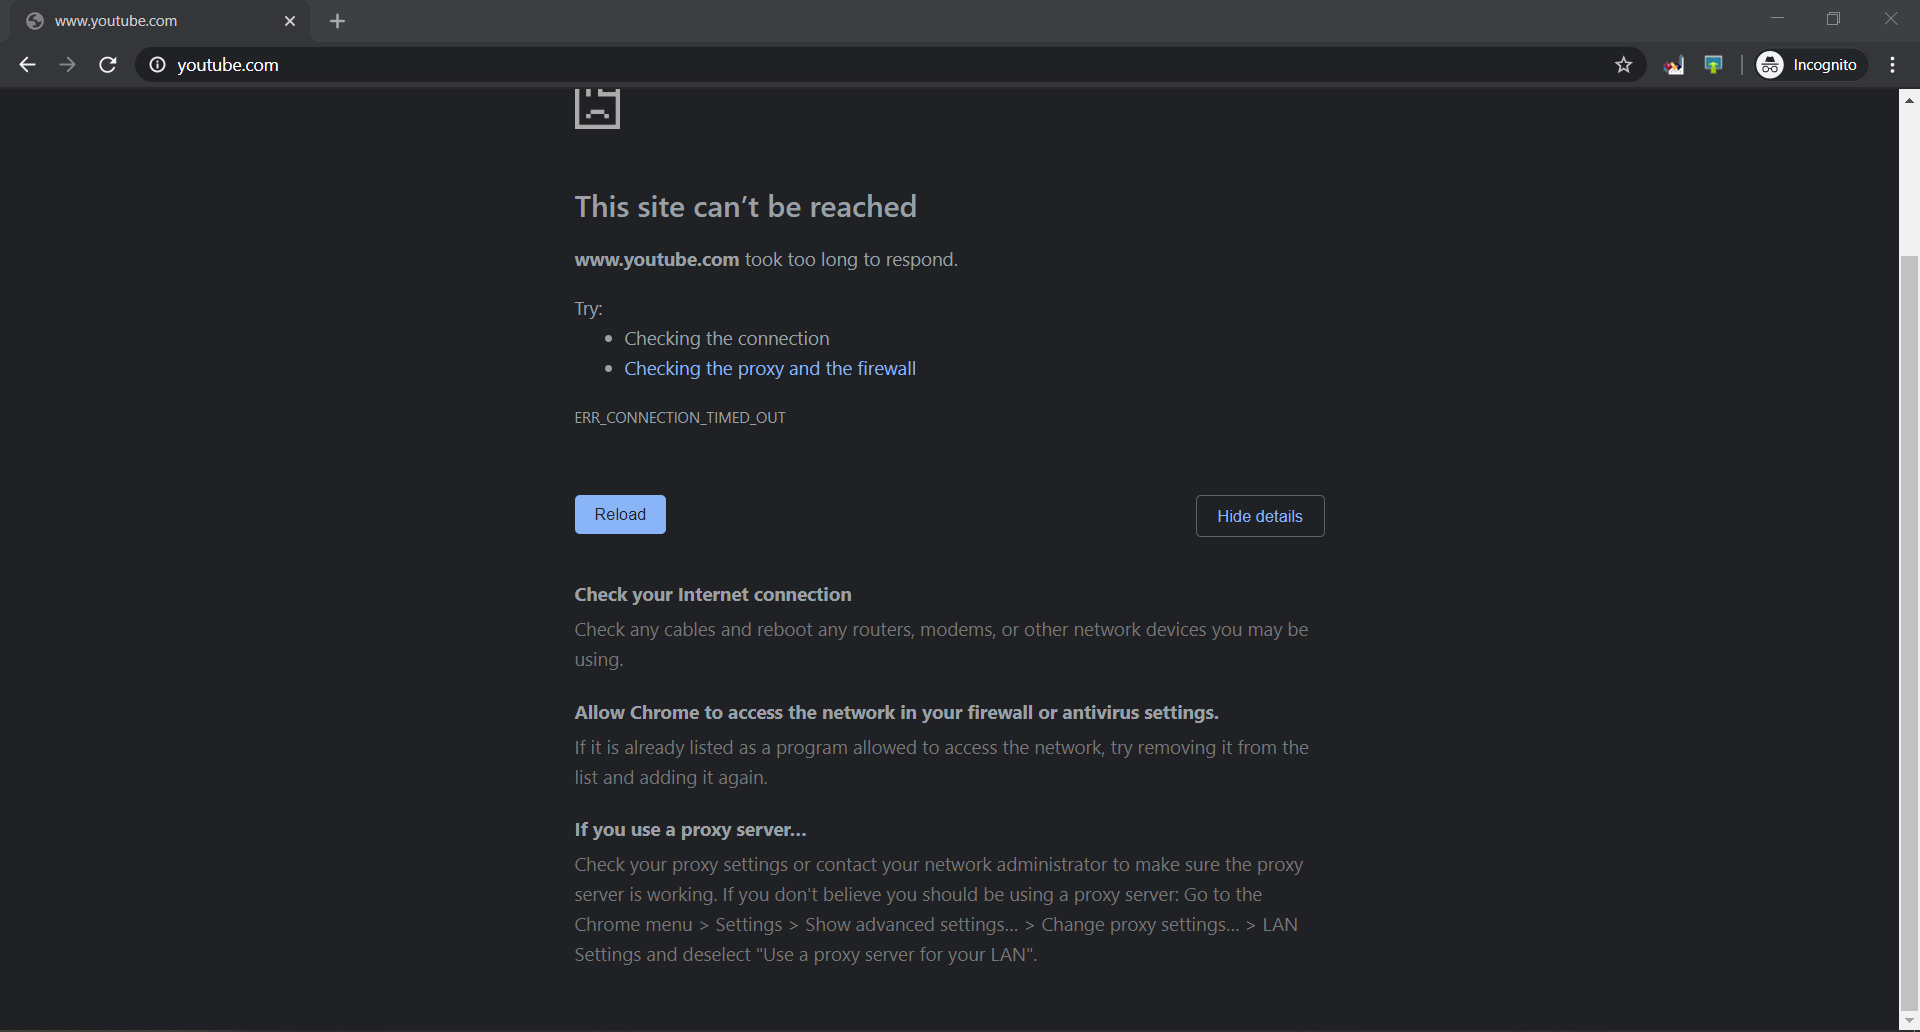
Task: Close the www.youtube.com tab
Action: click(290, 21)
